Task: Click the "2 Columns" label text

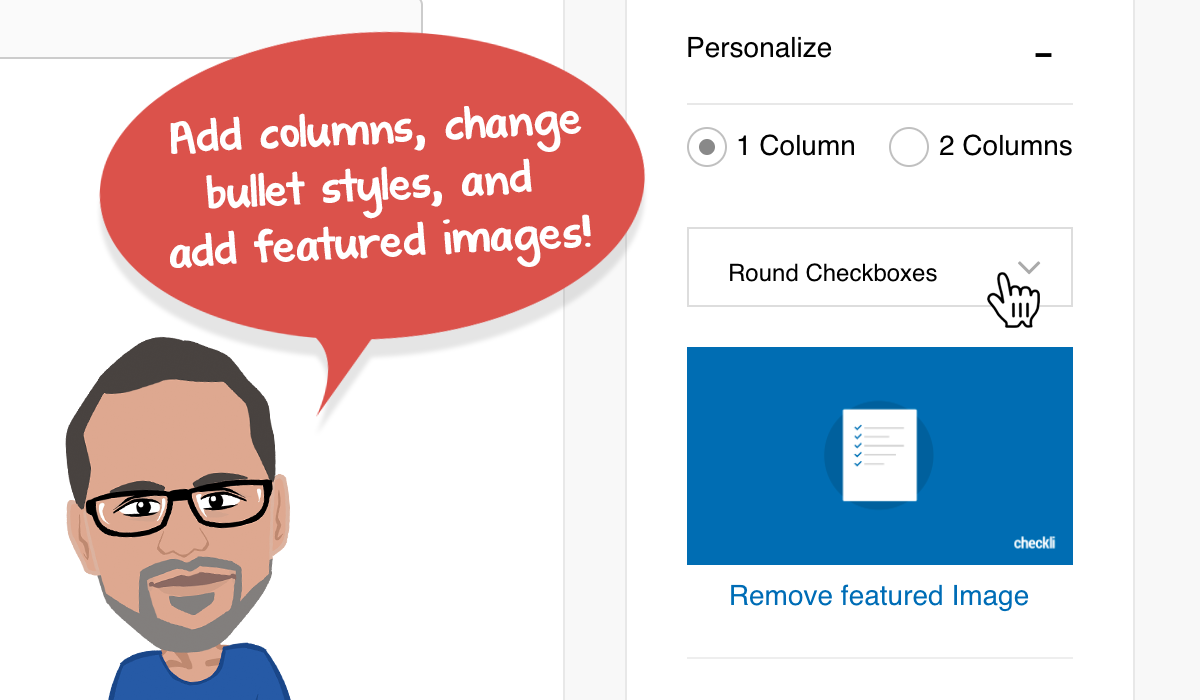Action: pyautogui.click(x=1005, y=147)
